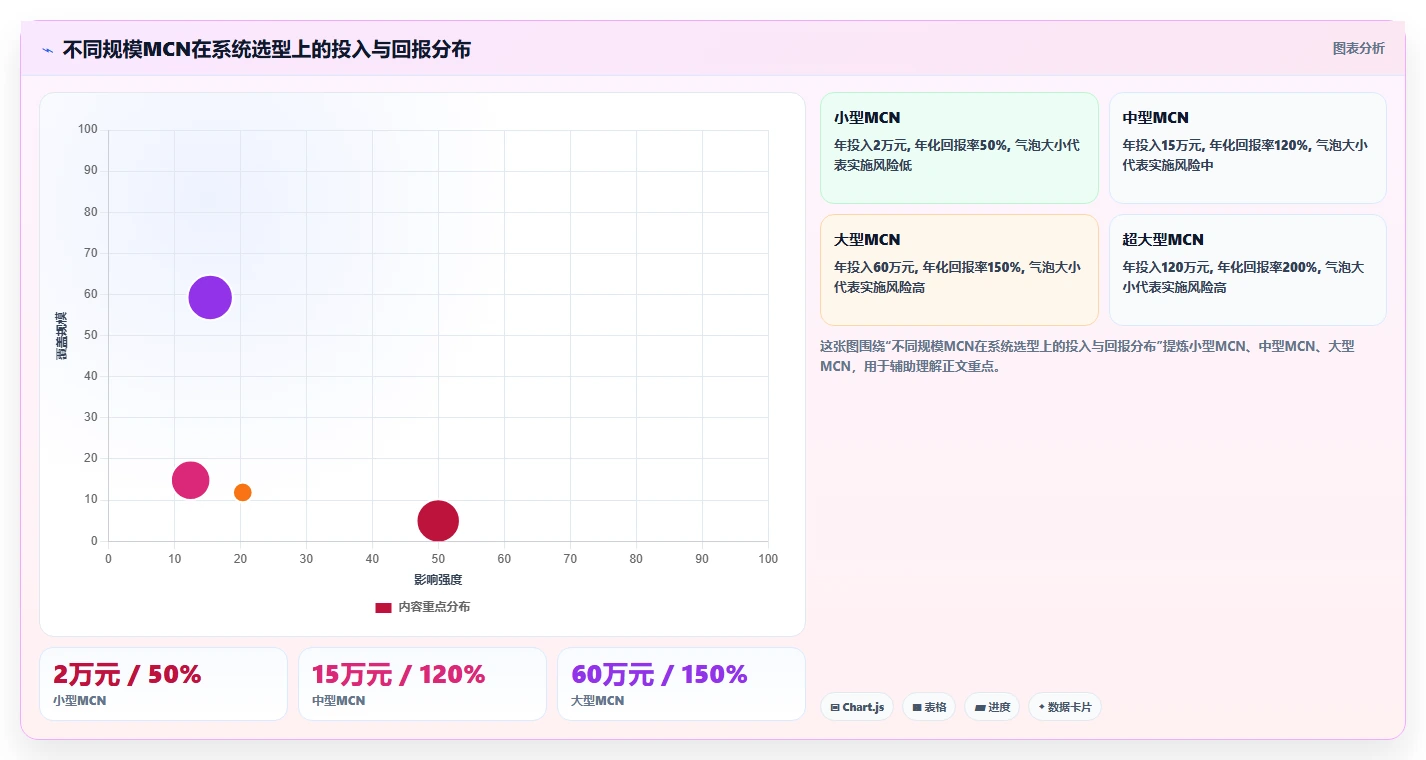
Task: Click the 50 label on the x-axis
Action: [438, 559]
